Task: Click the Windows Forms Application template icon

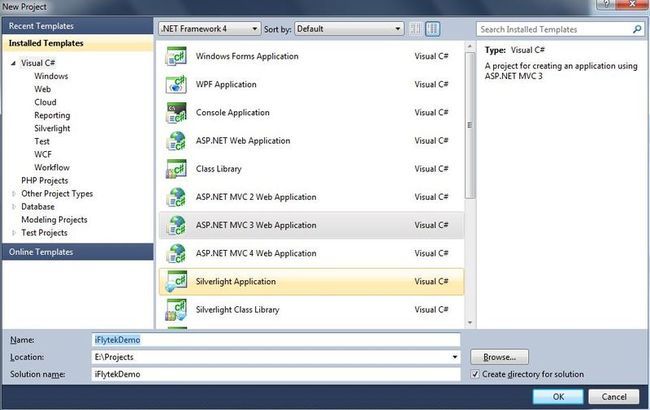Action: [176, 56]
